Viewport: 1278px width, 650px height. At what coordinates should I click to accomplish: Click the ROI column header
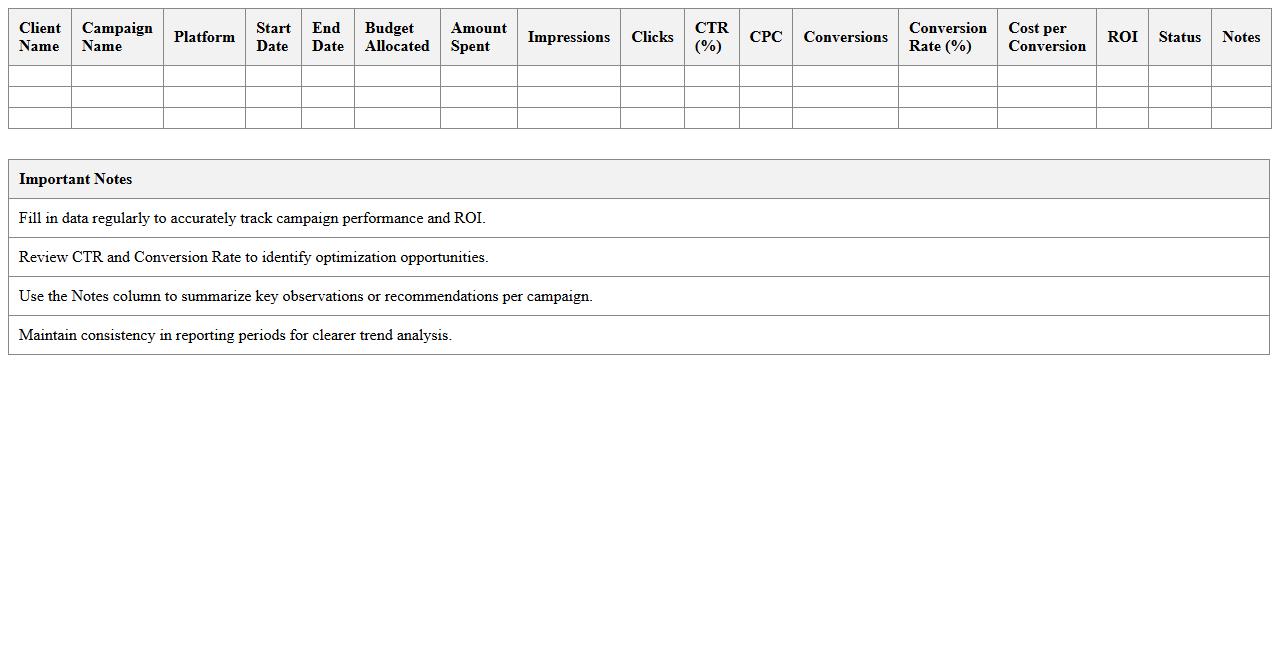[x=1122, y=37]
